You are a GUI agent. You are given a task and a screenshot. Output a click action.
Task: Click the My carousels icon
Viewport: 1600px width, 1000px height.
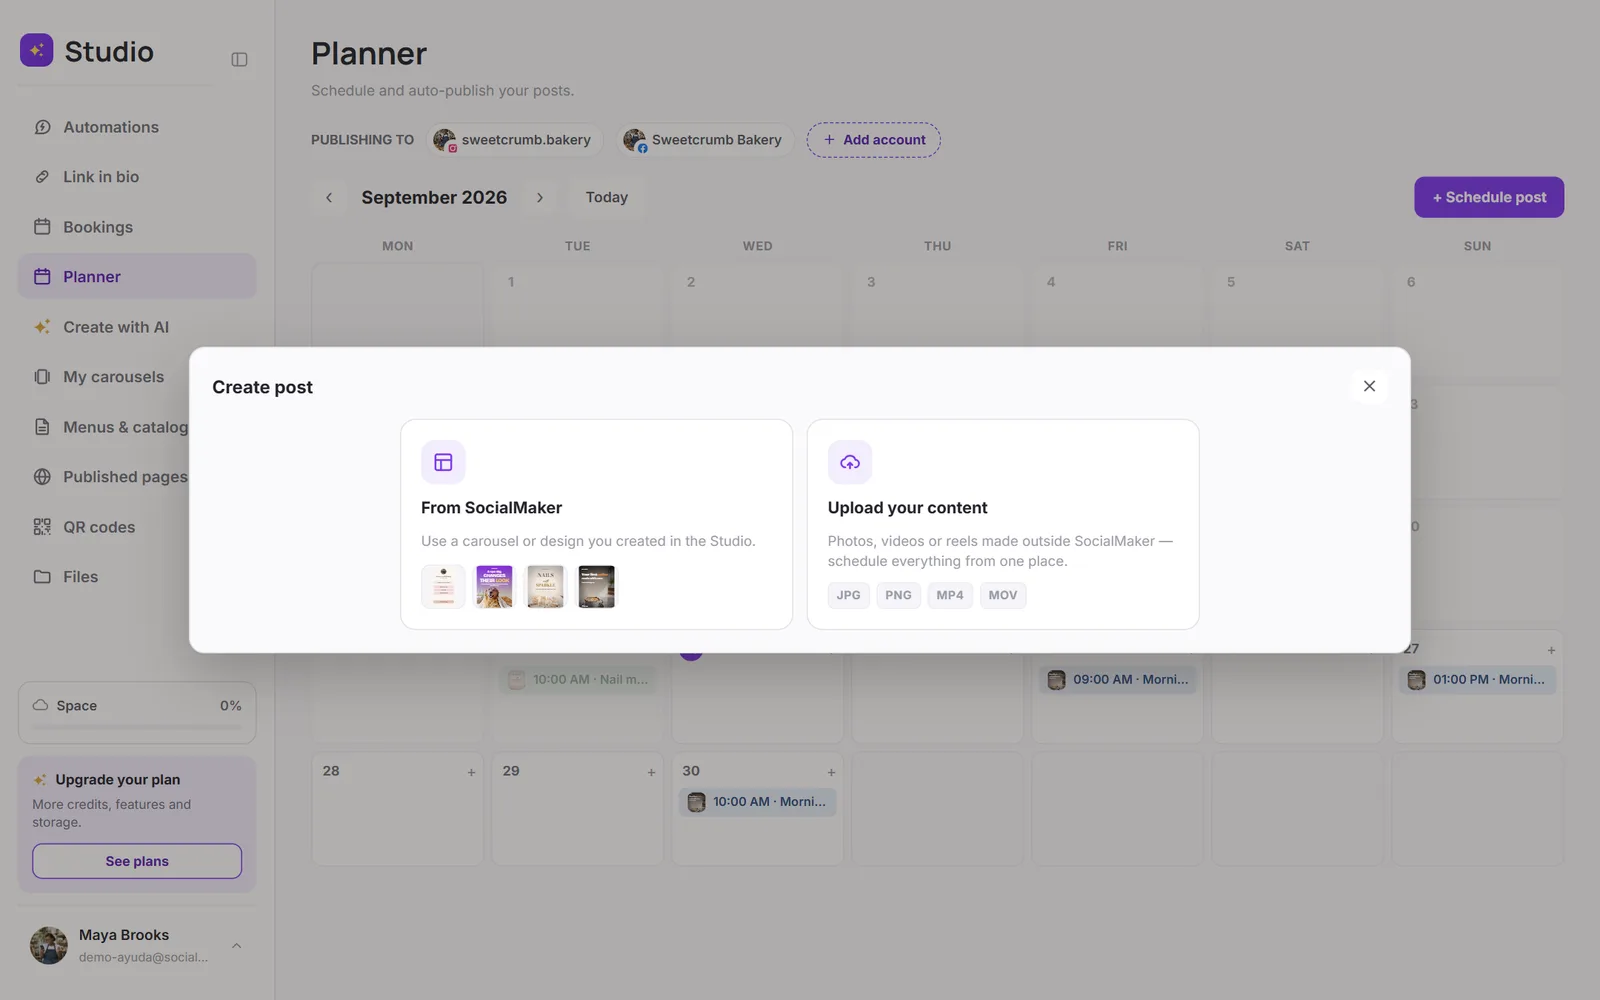(42, 377)
